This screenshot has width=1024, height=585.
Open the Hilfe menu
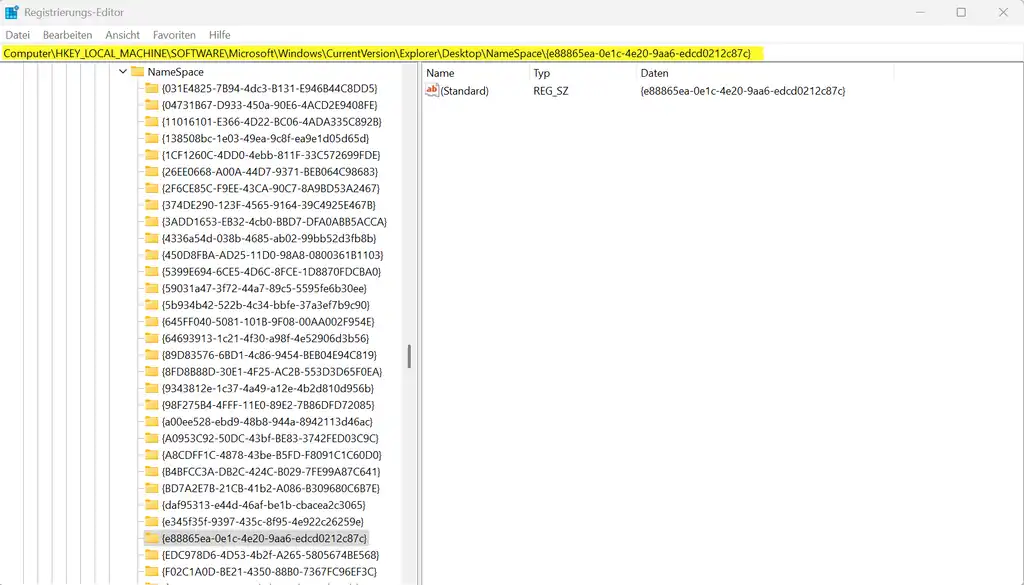219,35
